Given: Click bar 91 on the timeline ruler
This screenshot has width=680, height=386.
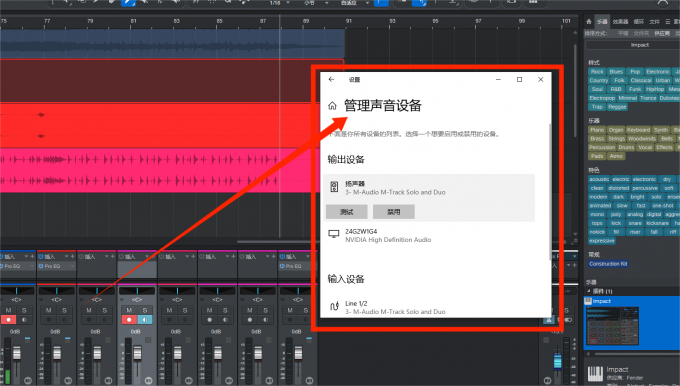Looking at the screenshot, I should point(349,21).
